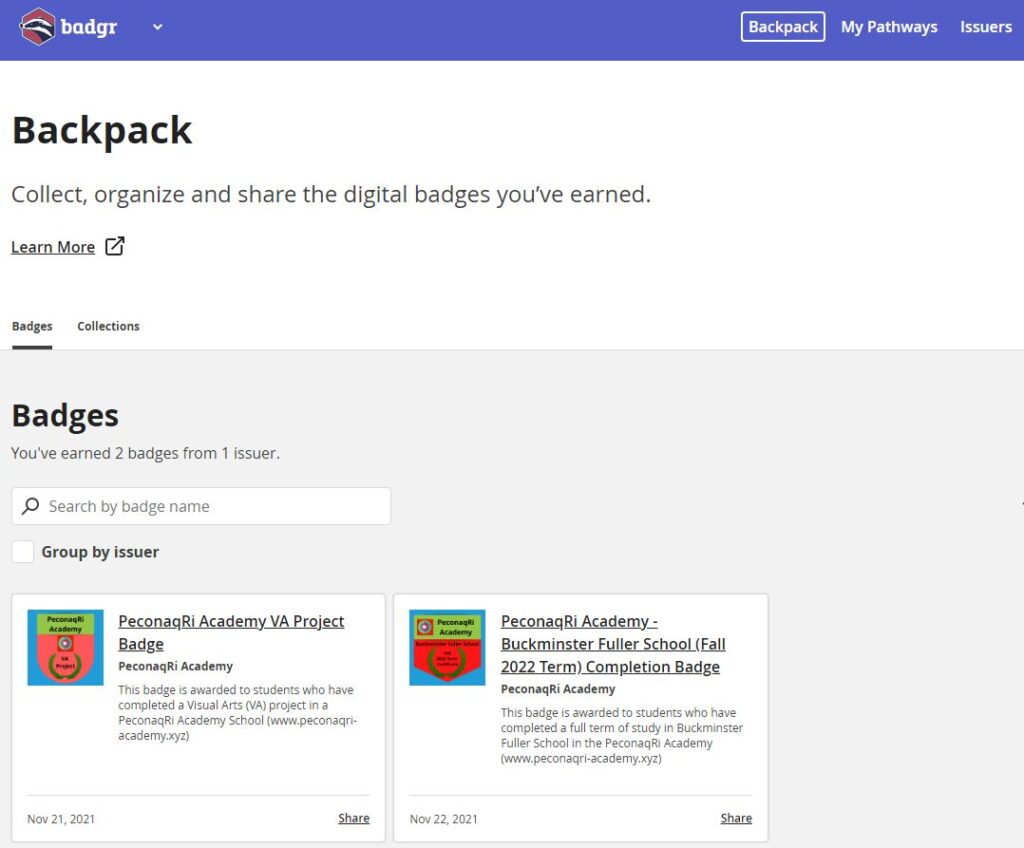Click issuer name under VA Project Badge

click(176, 666)
